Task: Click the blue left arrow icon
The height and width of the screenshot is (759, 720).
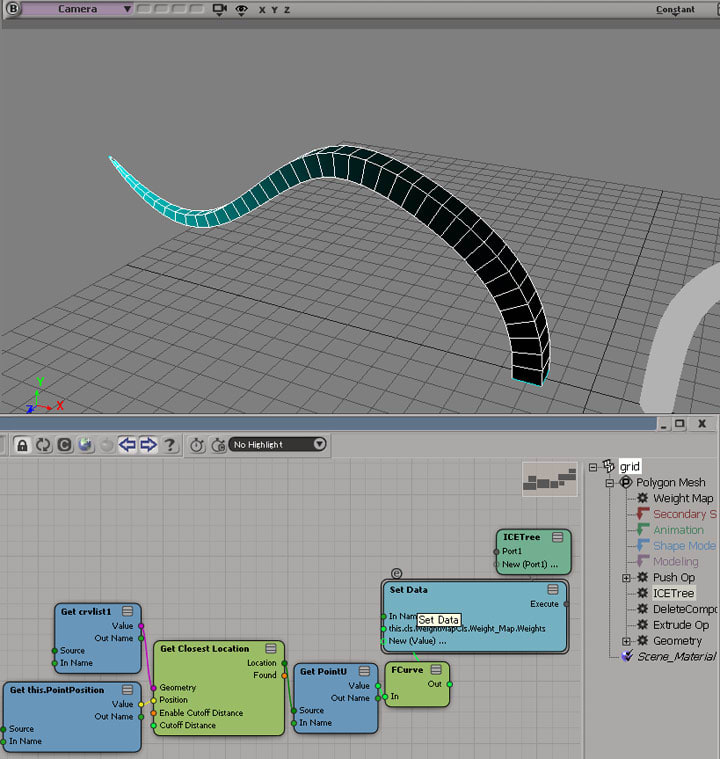Action: pos(127,445)
